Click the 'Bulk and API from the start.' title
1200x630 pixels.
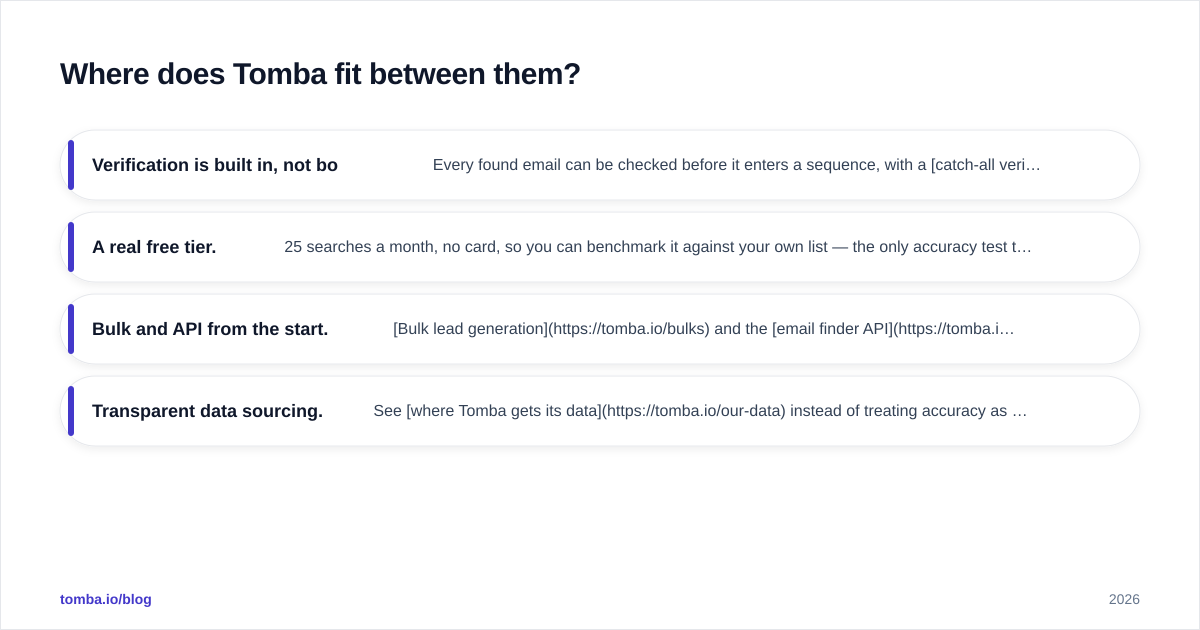point(210,329)
